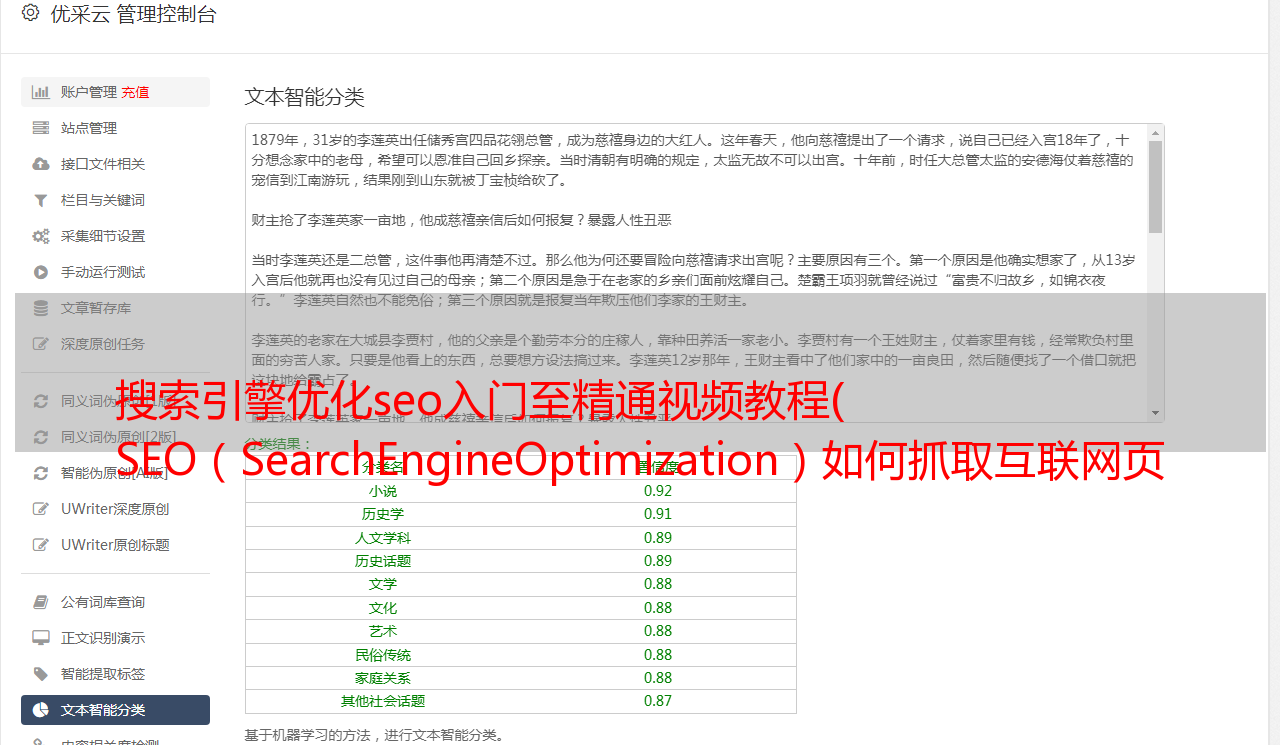Click the text area scrollbar up arrow
Viewport: 1280px width, 745px height.
(1155, 132)
